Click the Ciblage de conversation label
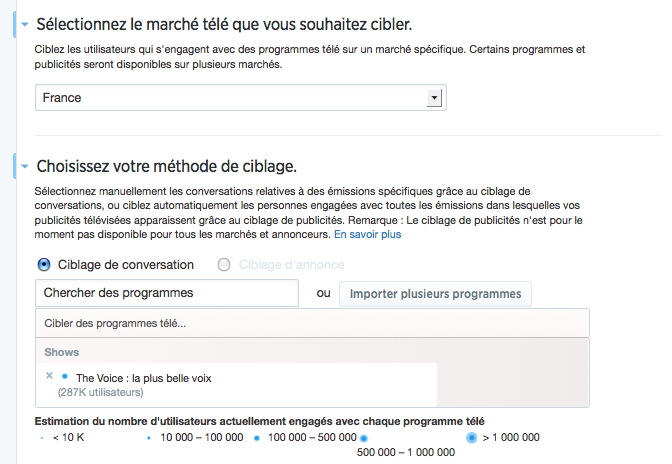 point(126,265)
